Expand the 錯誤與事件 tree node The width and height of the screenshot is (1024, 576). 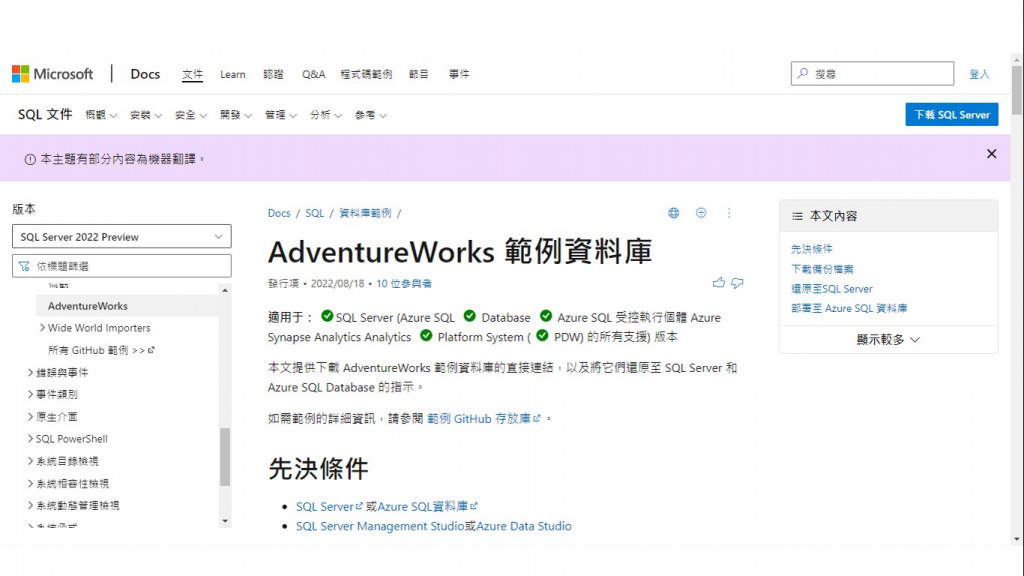click(x=30, y=372)
